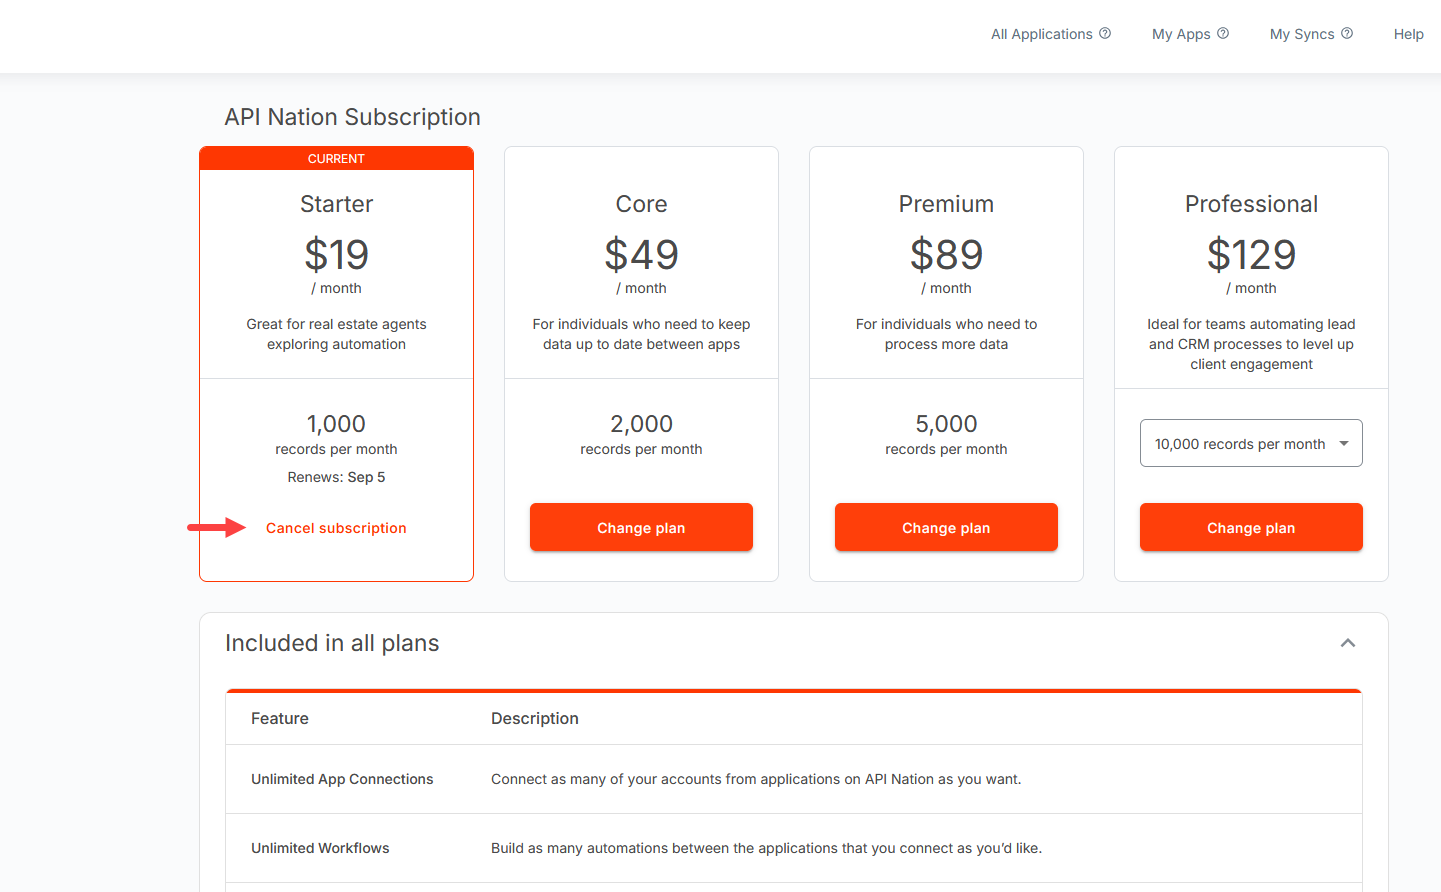Click the help icon beside My Syncs
The height and width of the screenshot is (892, 1441).
pyautogui.click(x=1347, y=33)
